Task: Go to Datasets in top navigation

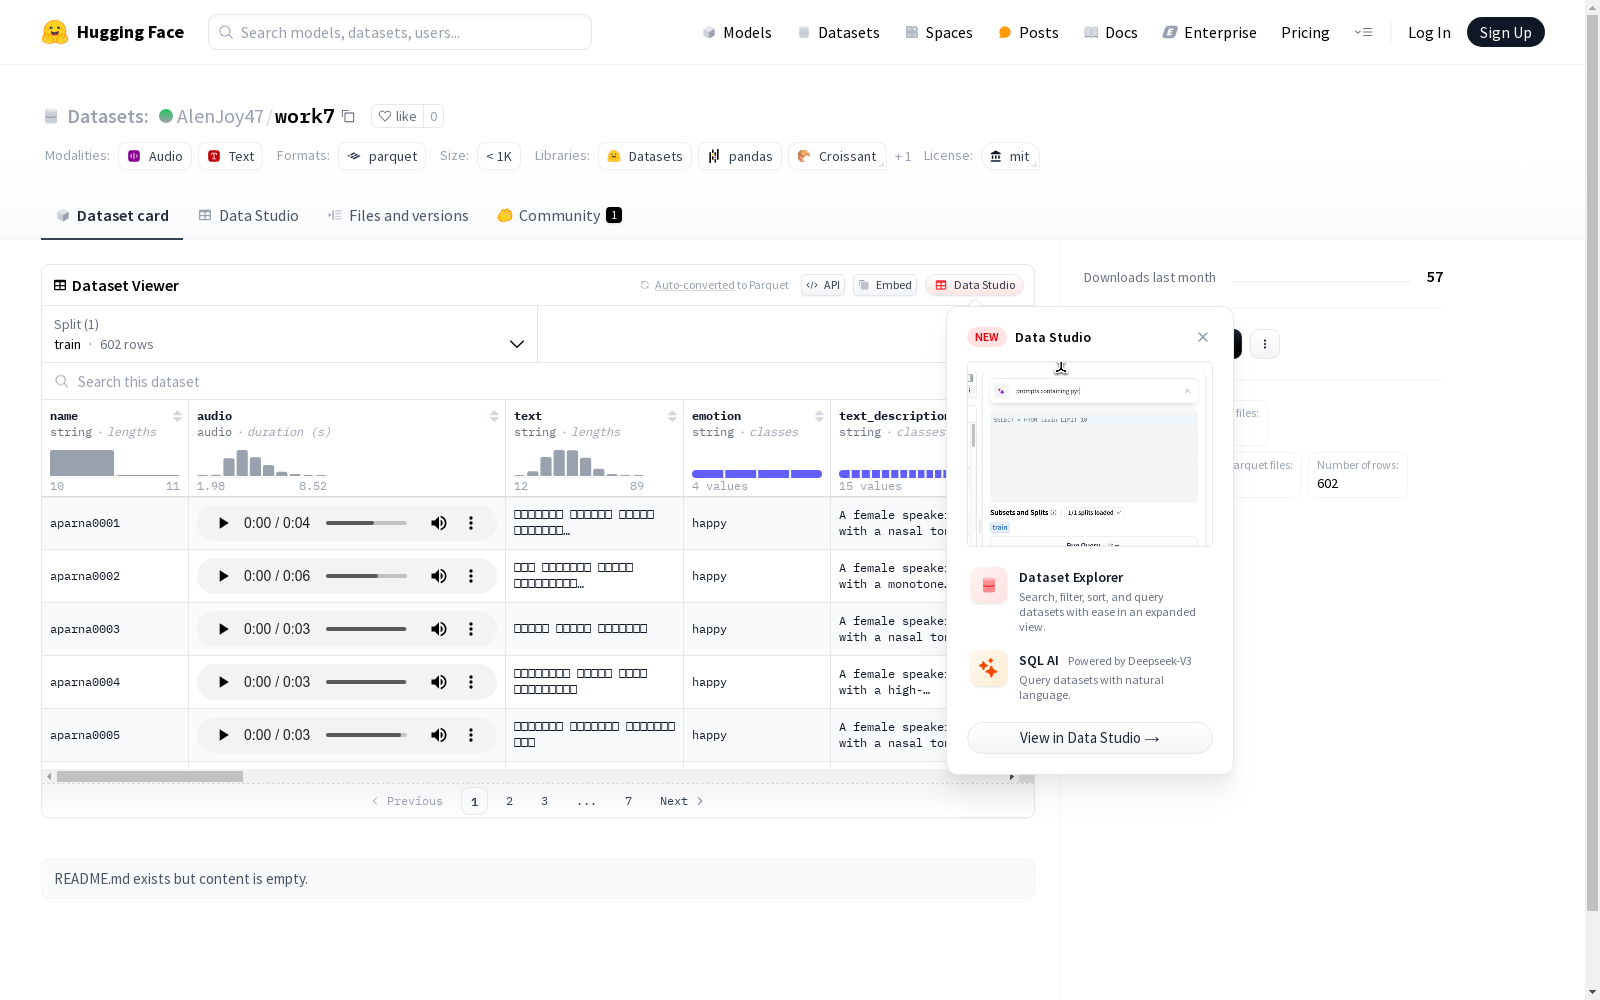Action: (x=838, y=32)
